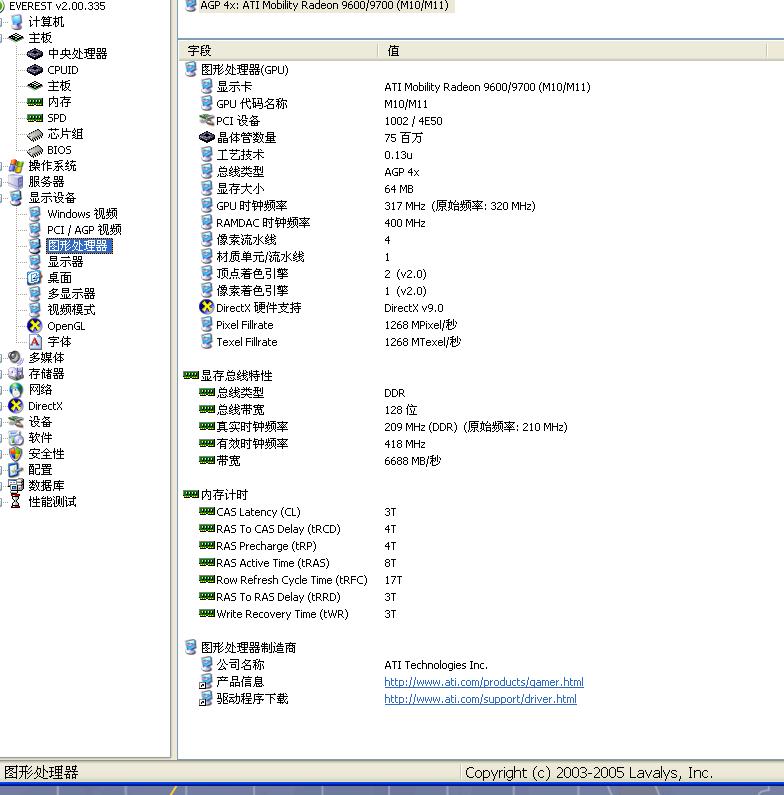Image resolution: width=784 pixels, height=795 pixels.
Task: Select the 中央处理器 CPU chip icon
Action: [x=34, y=53]
